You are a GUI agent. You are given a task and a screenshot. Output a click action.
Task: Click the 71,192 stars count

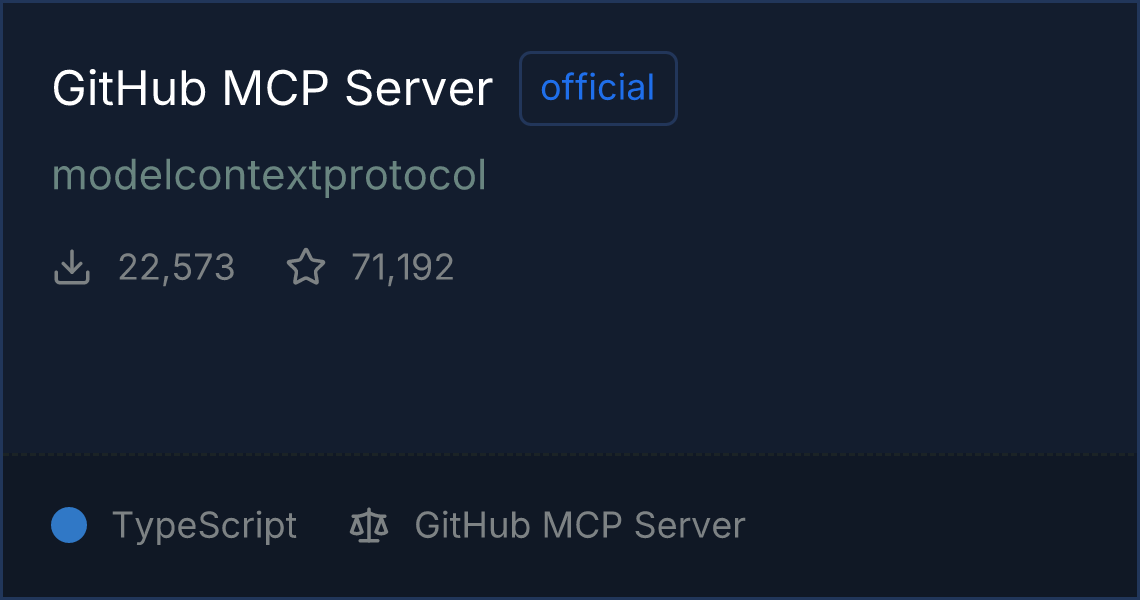click(x=403, y=267)
